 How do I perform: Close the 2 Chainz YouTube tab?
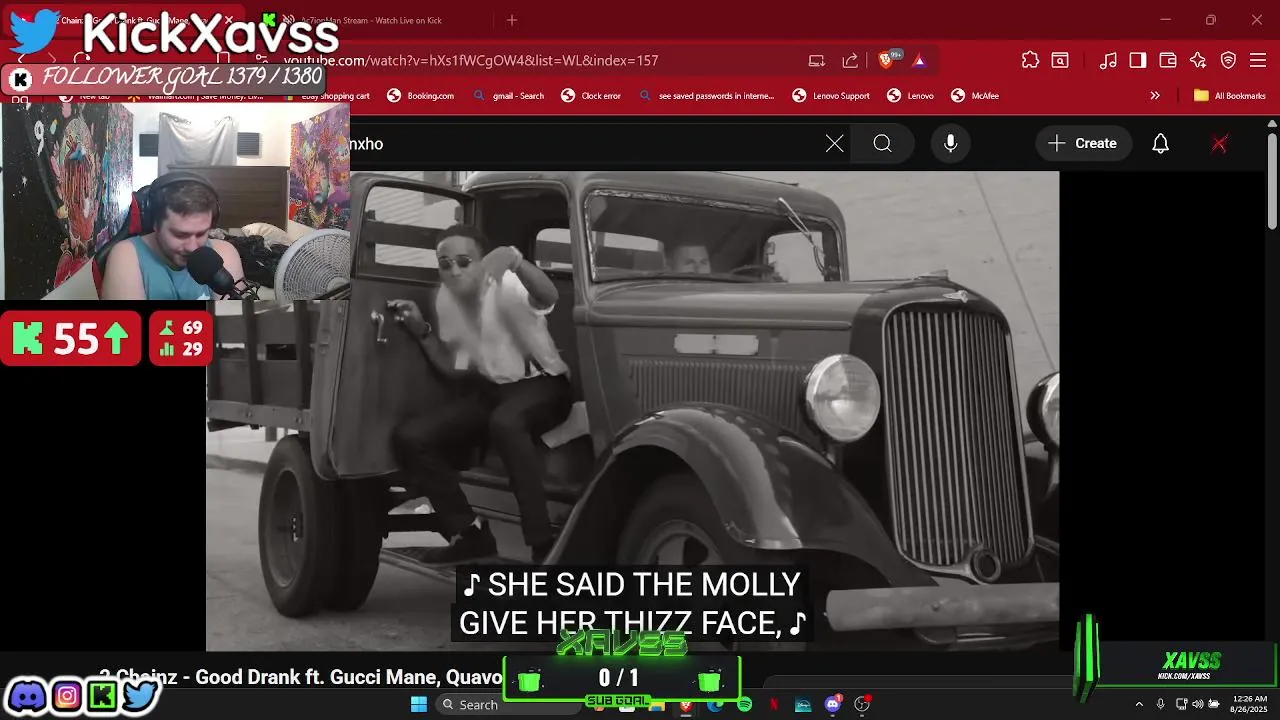[x=229, y=20]
